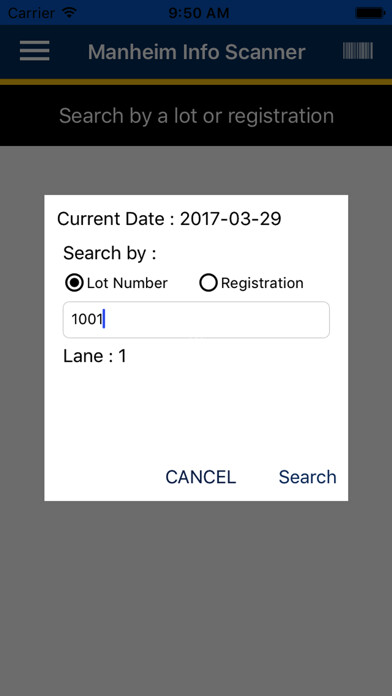Tap the Current Date 2017-03-29 text
The image size is (392, 696).
click(169, 219)
